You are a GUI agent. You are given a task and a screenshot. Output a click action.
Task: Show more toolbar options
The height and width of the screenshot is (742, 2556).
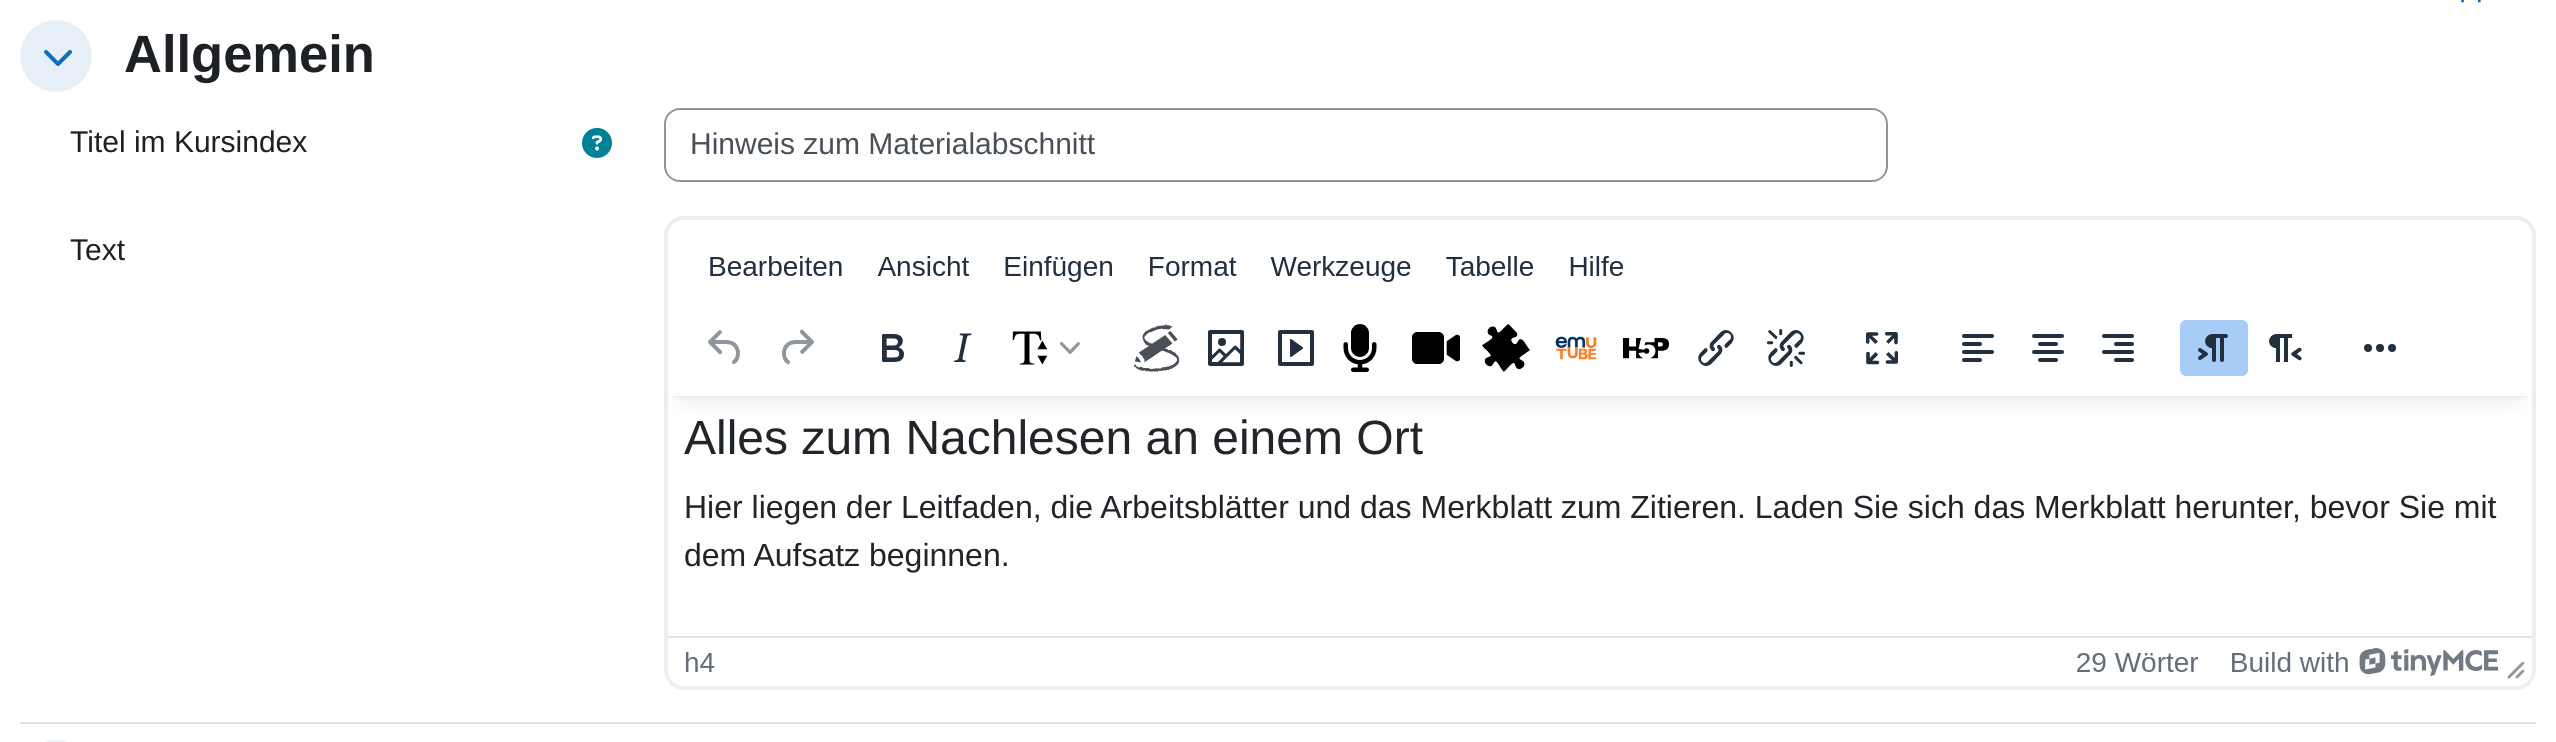tap(2380, 348)
